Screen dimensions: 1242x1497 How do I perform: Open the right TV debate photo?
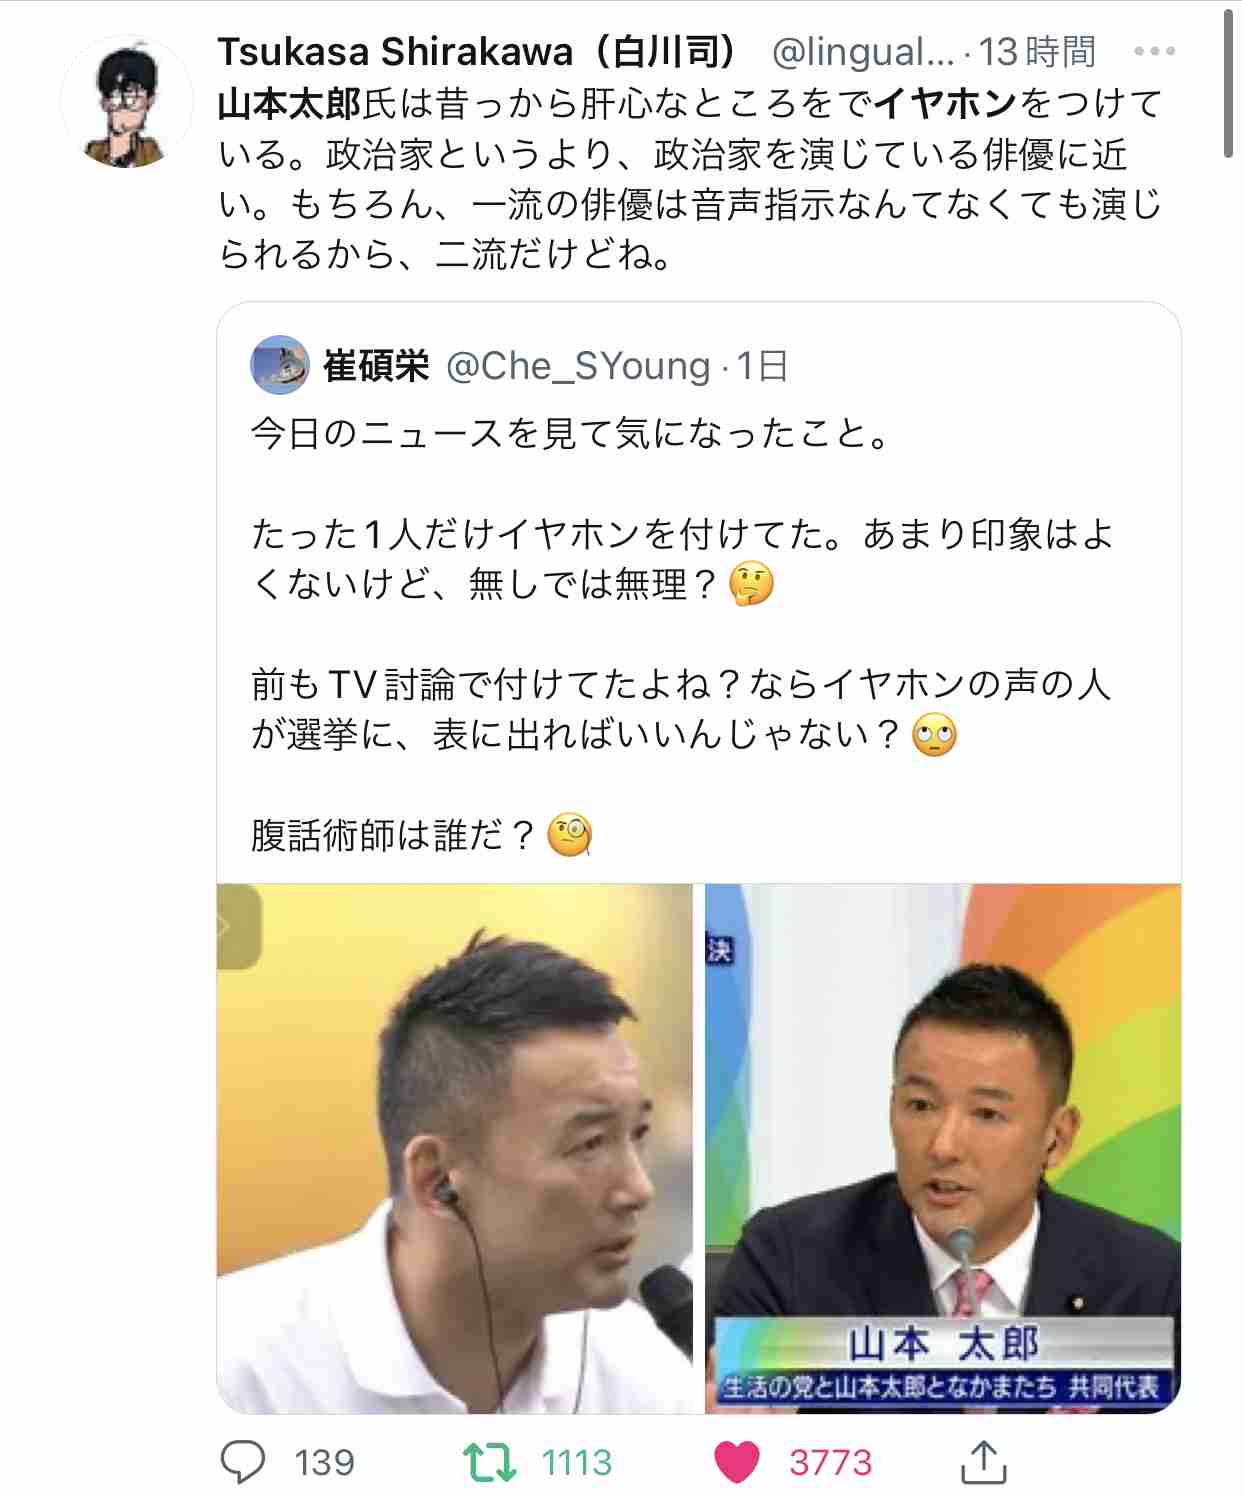coord(943,1148)
